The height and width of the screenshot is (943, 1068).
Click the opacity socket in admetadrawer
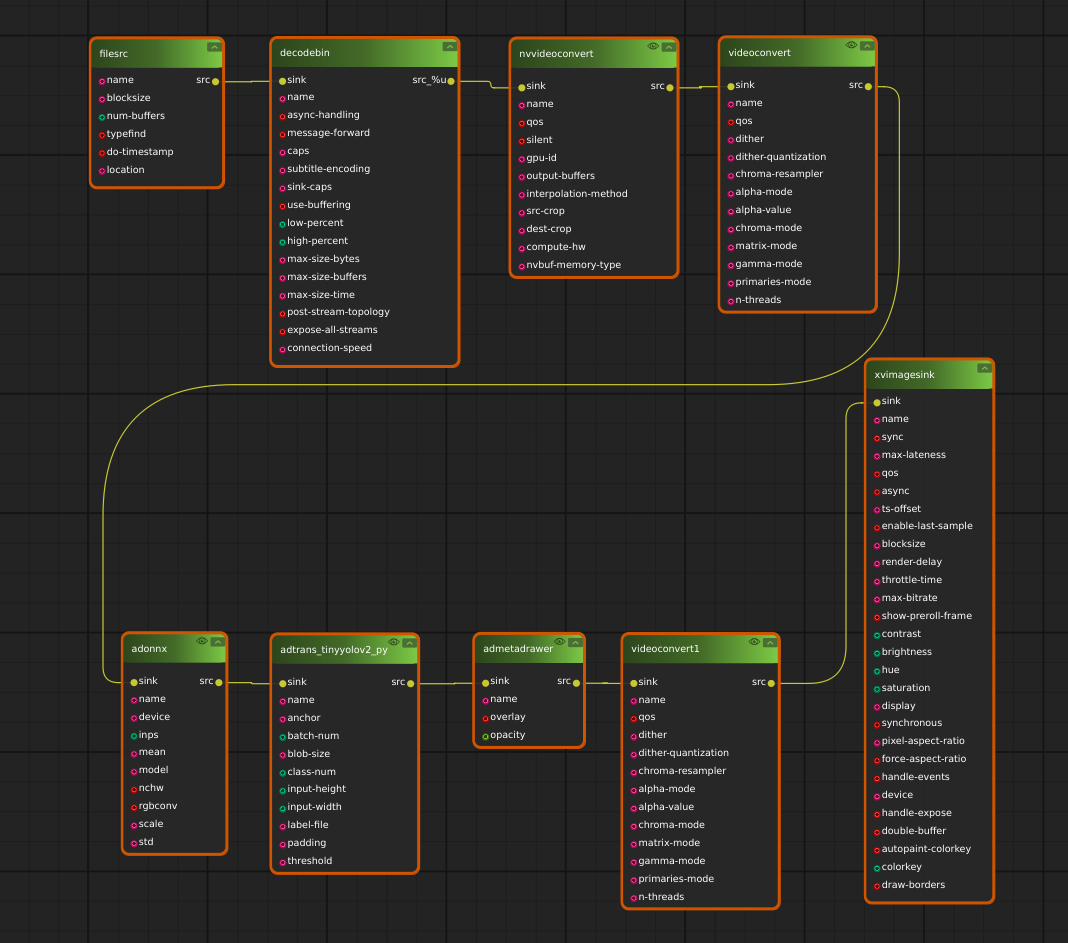485,736
